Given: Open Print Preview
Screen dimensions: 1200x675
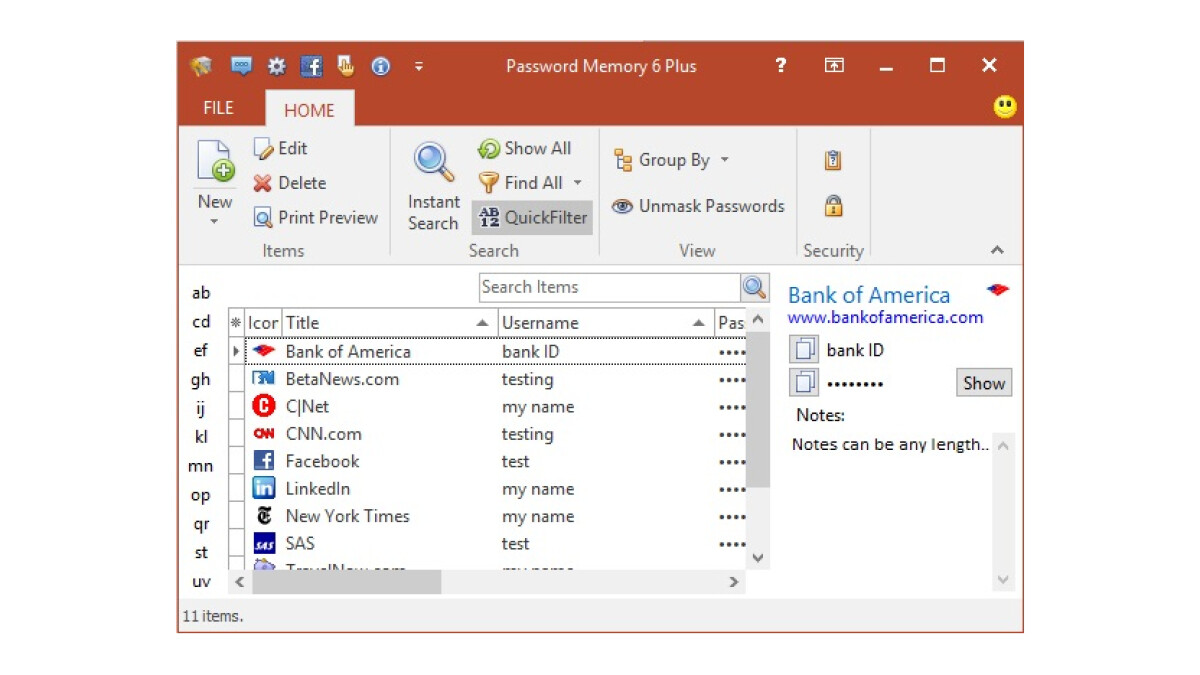Looking at the screenshot, I should click(x=315, y=217).
